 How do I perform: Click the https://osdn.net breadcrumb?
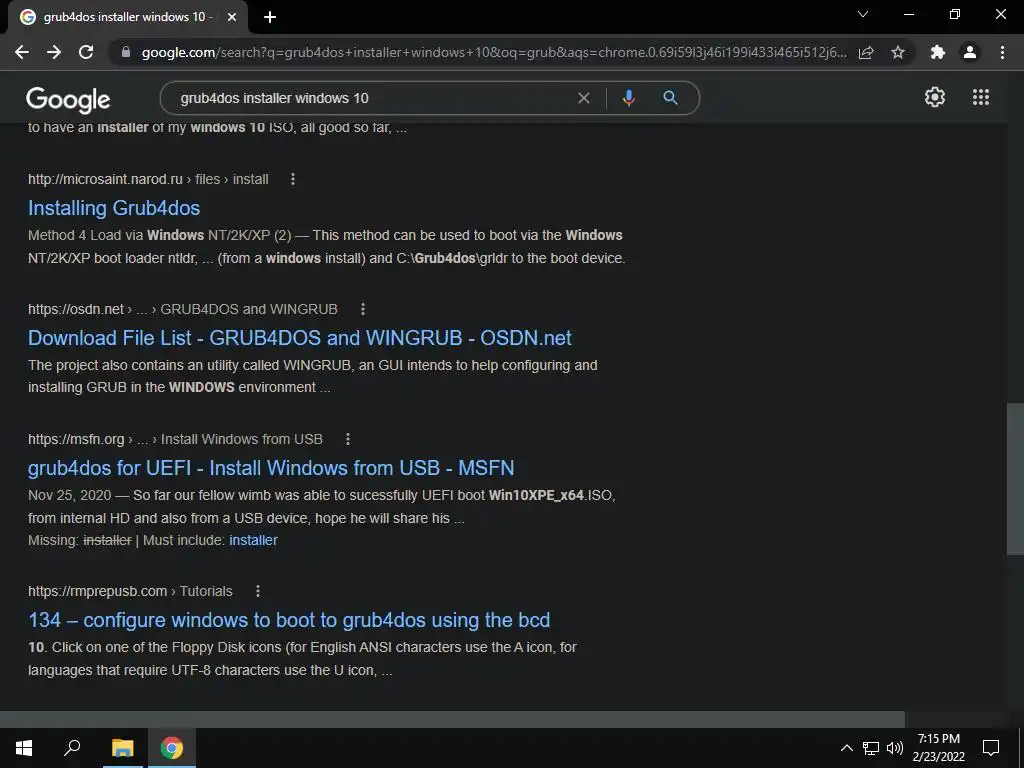point(76,309)
